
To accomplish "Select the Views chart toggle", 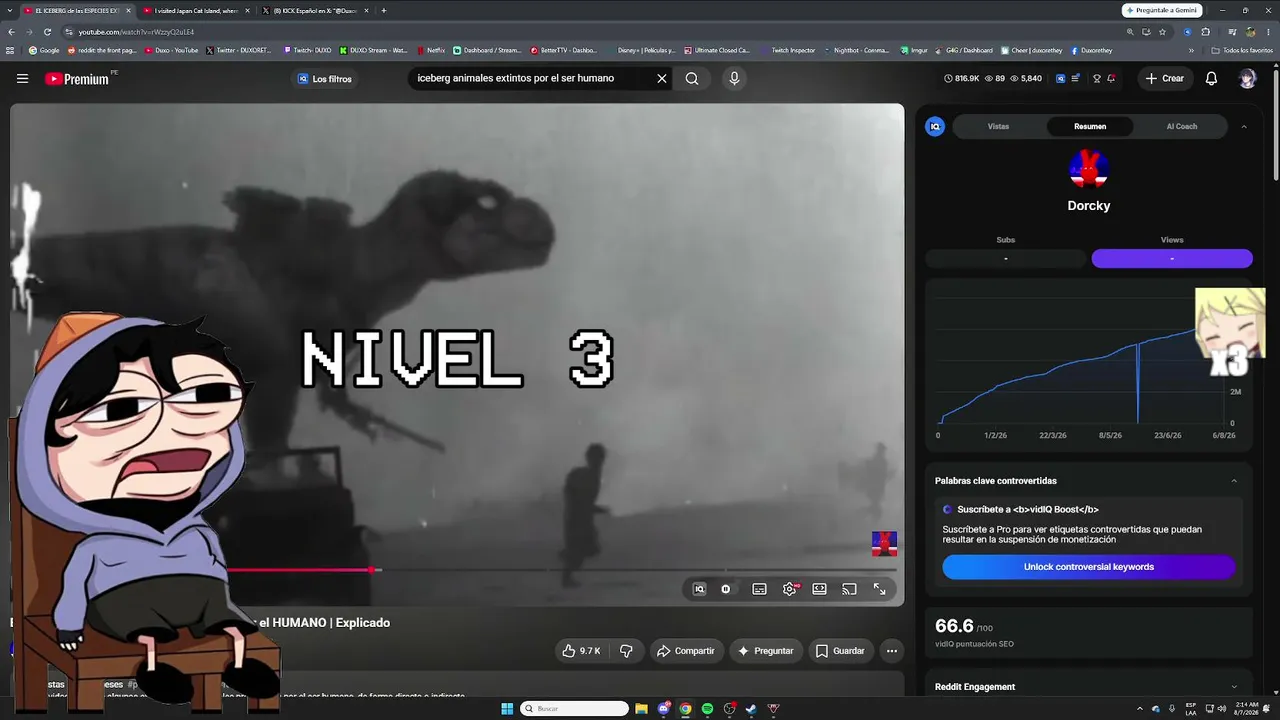I will [1172, 258].
